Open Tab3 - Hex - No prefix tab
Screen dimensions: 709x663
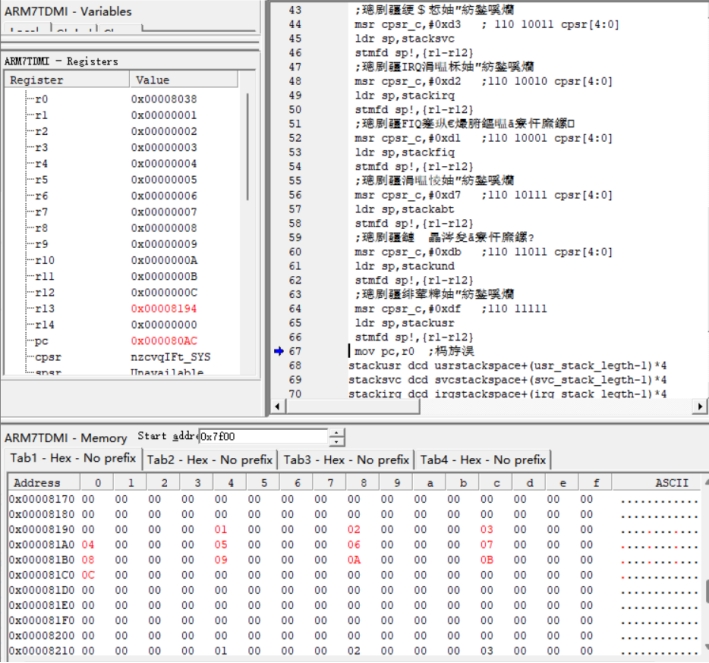point(346,460)
